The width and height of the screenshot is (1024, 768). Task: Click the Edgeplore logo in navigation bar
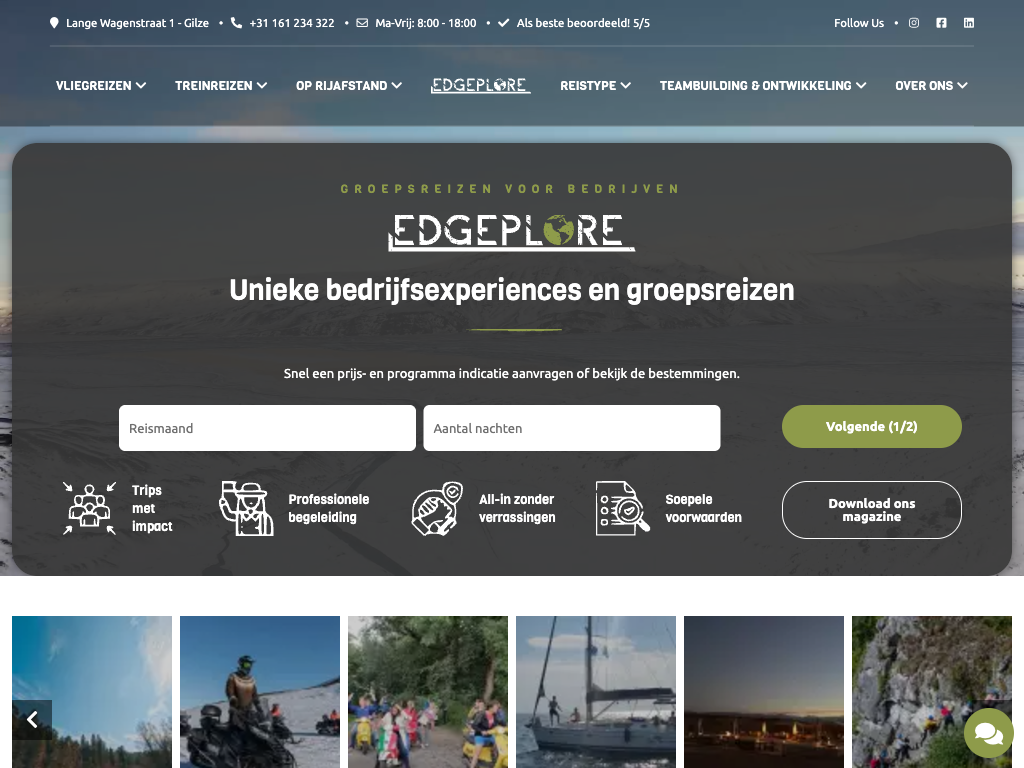(480, 86)
